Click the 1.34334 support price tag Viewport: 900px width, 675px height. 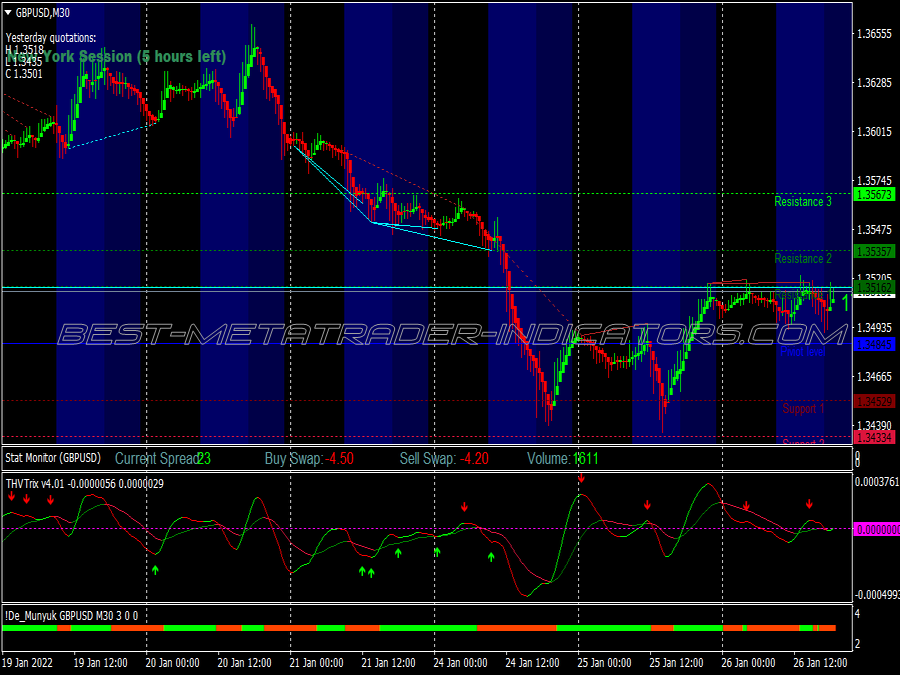[874, 437]
